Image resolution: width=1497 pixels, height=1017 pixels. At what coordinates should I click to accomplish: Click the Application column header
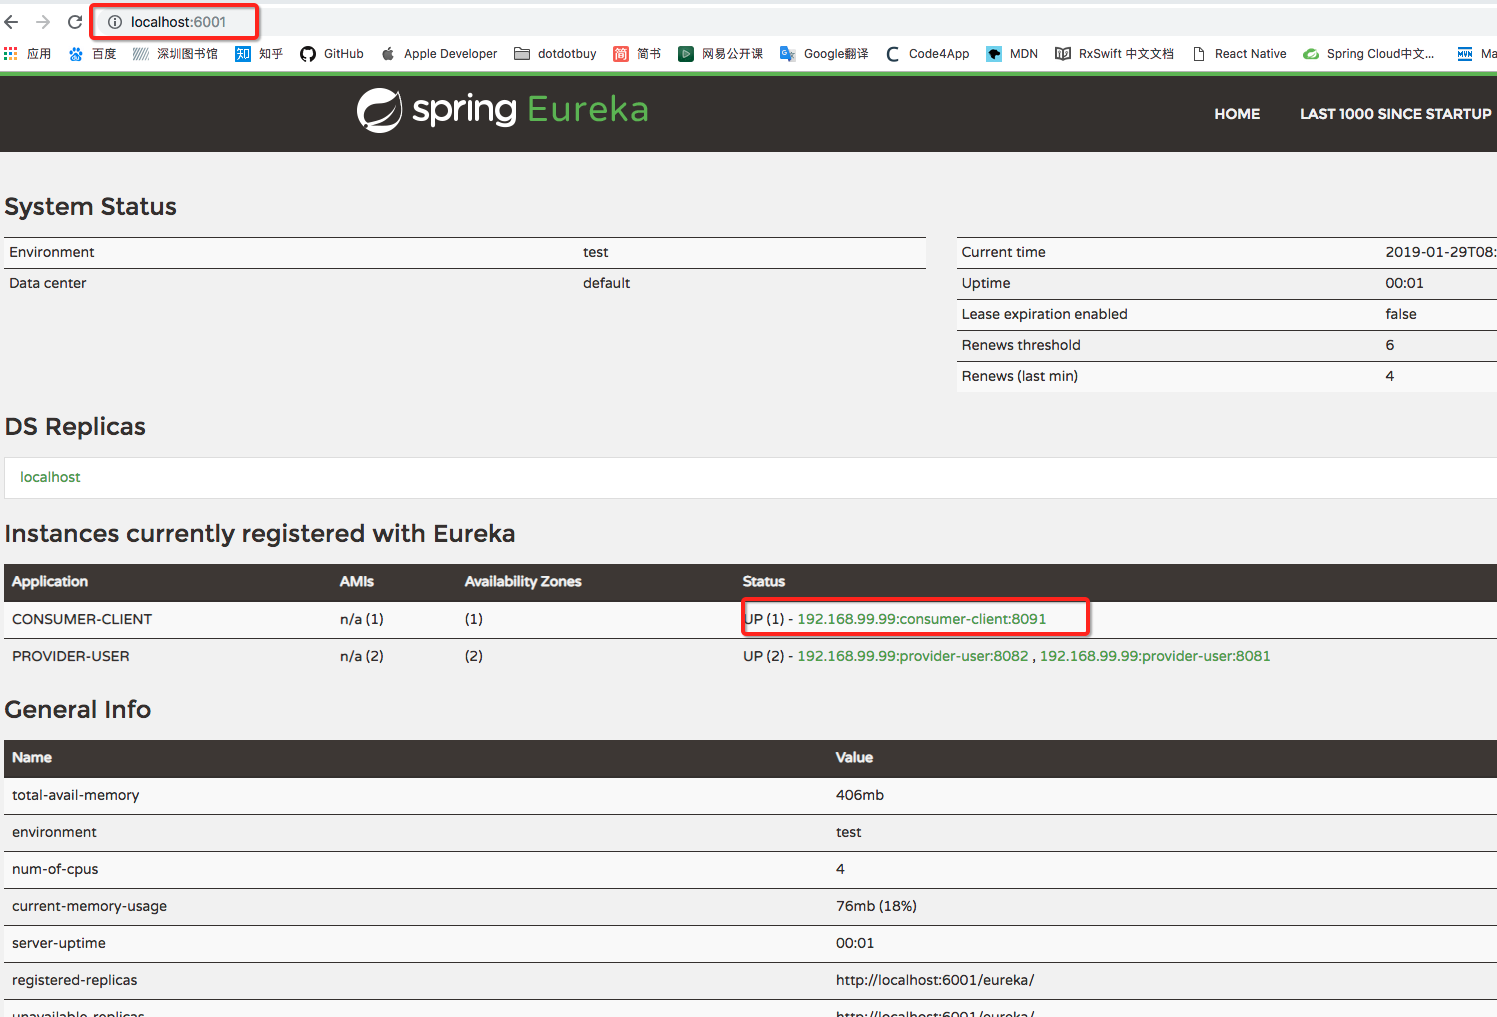[x=50, y=582]
